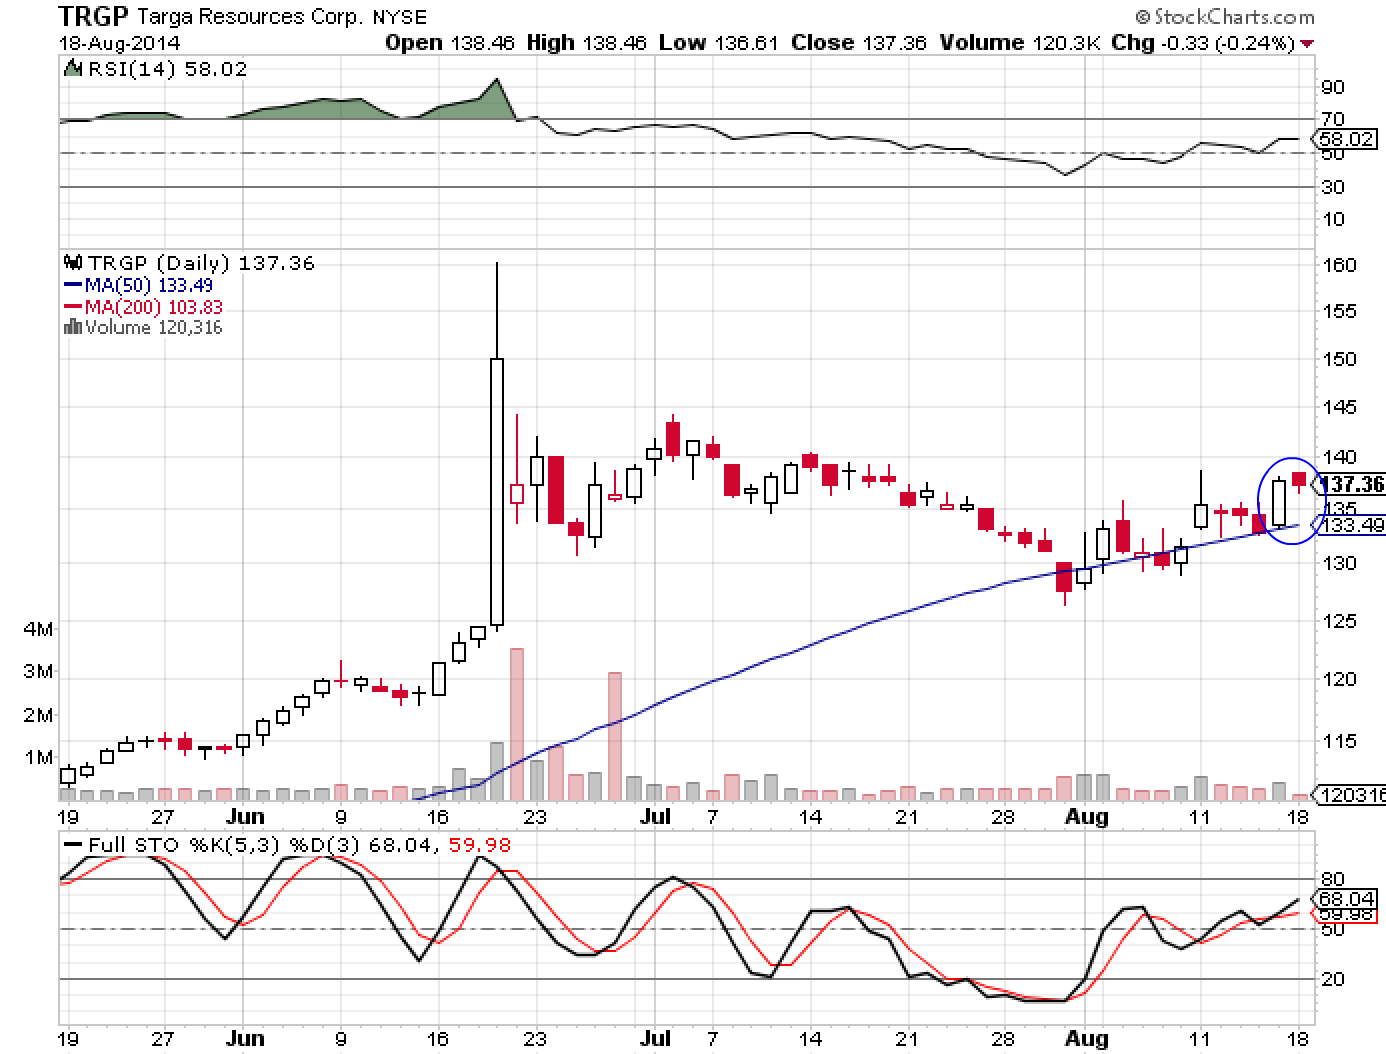
Task: Click the RSI(14) 58.02 legend label
Action: 167,69
